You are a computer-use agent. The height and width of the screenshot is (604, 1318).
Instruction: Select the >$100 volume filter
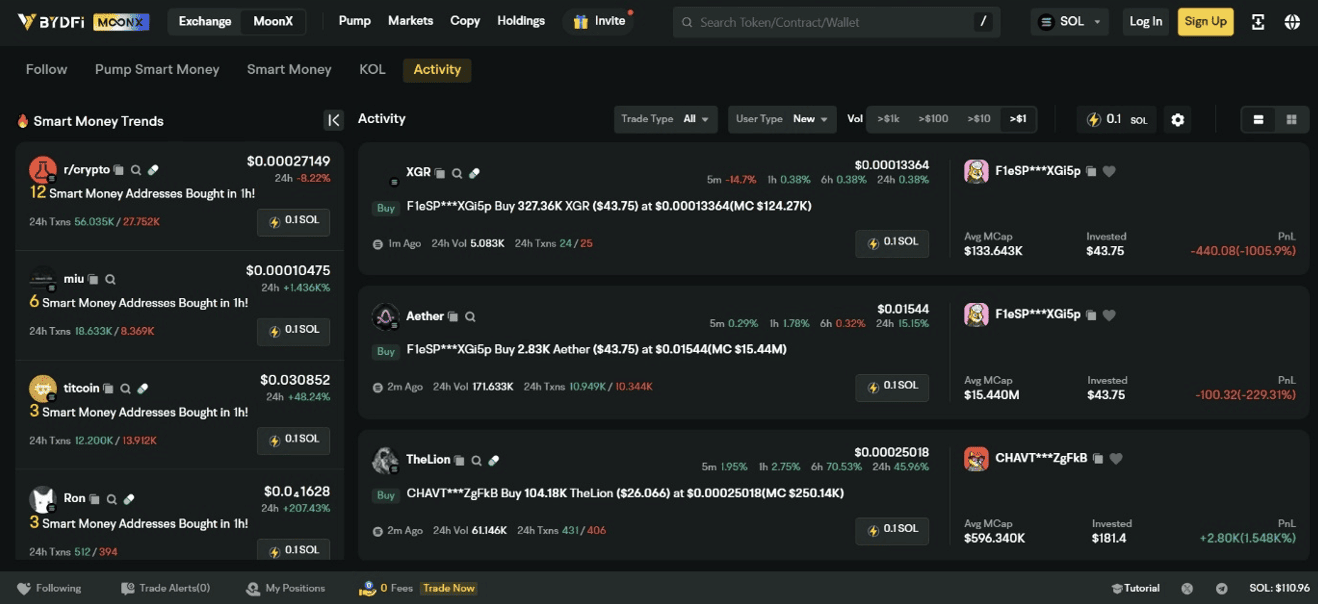point(933,119)
